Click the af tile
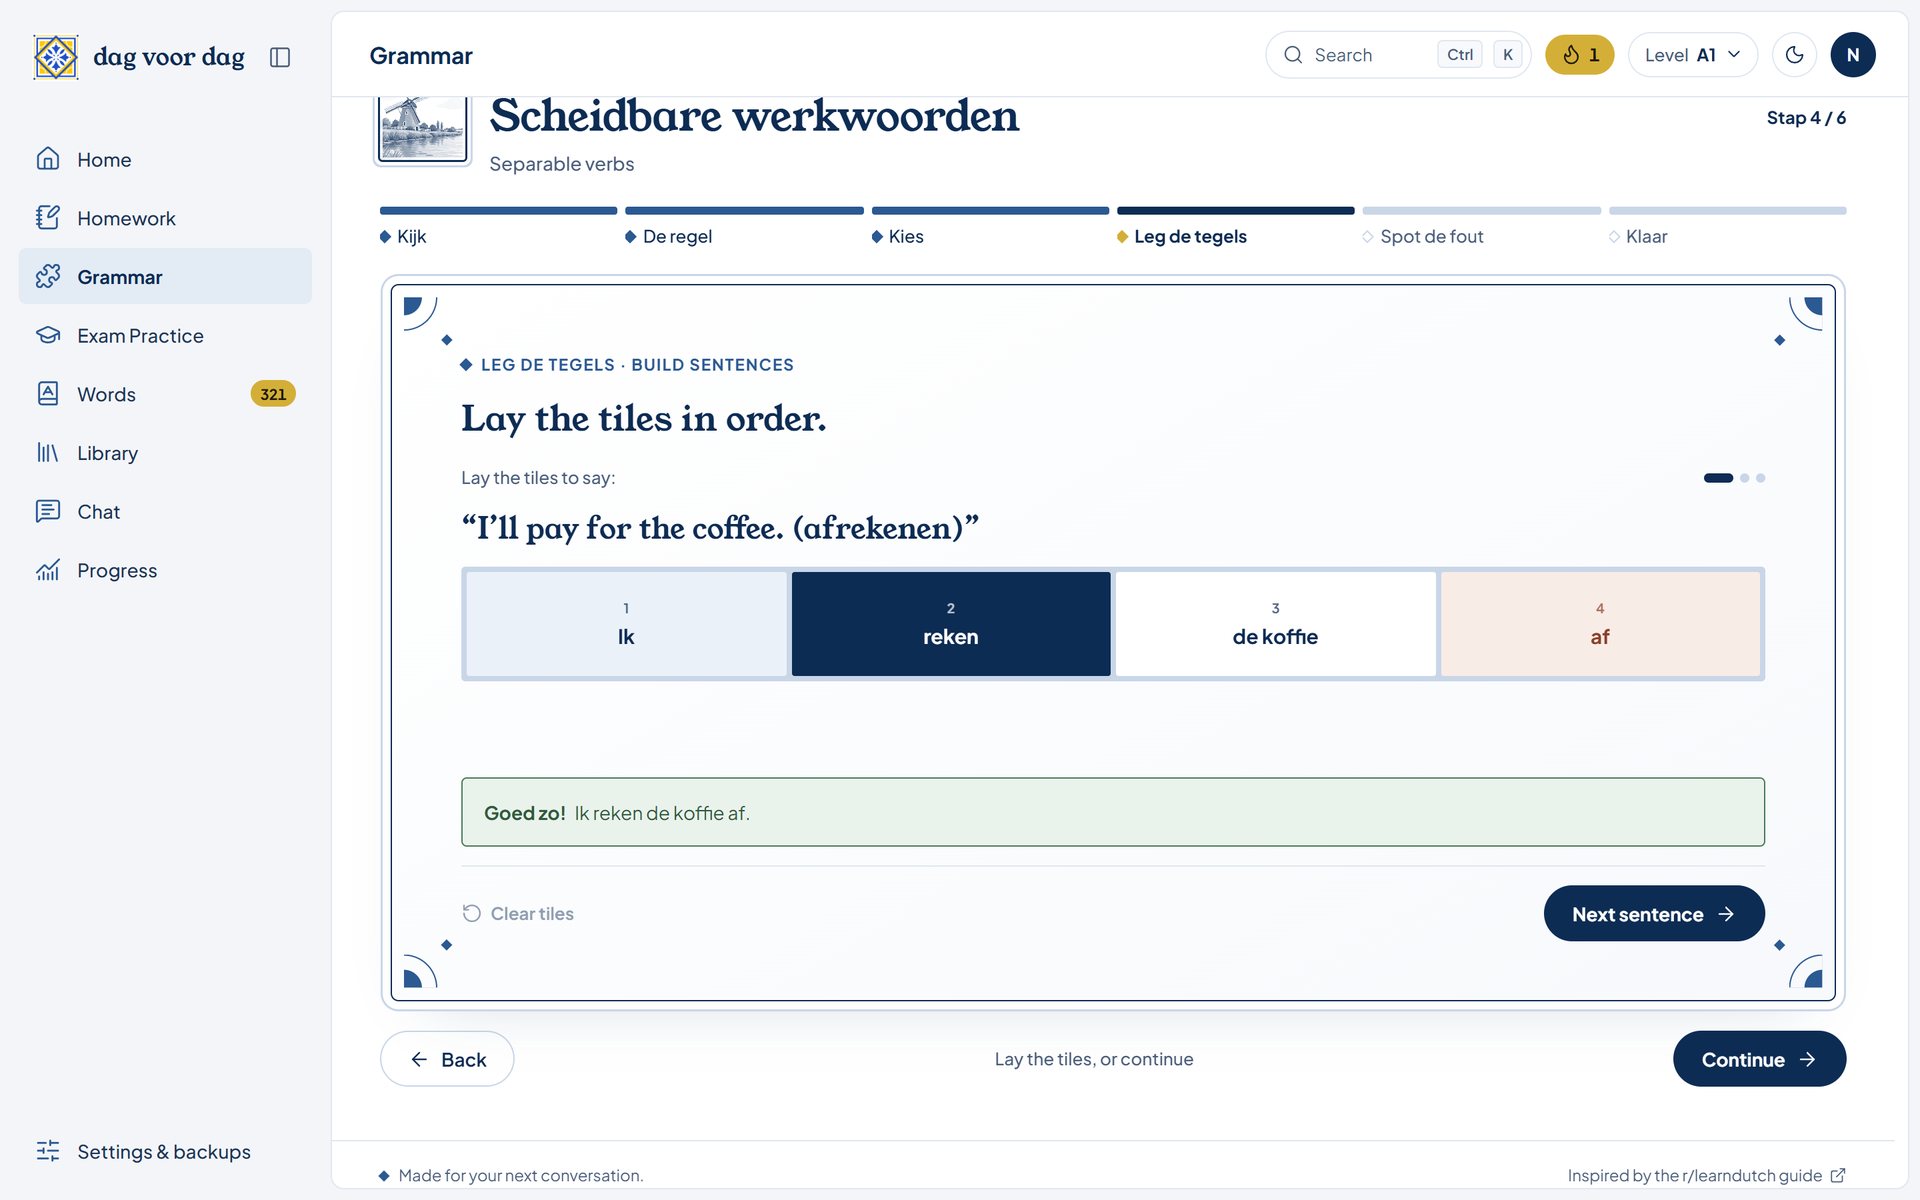 [x=1600, y=624]
